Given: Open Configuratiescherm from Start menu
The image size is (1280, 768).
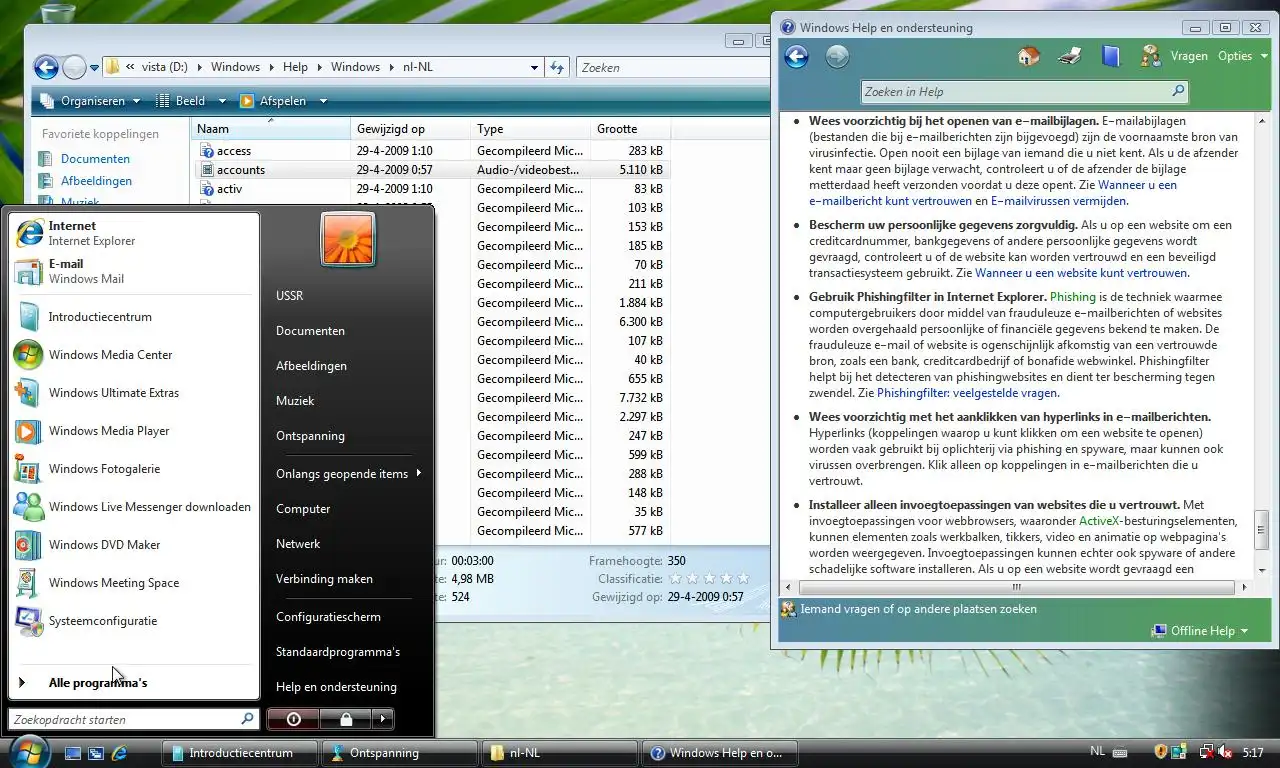Looking at the screenshot, I should [x=328, y=617].
